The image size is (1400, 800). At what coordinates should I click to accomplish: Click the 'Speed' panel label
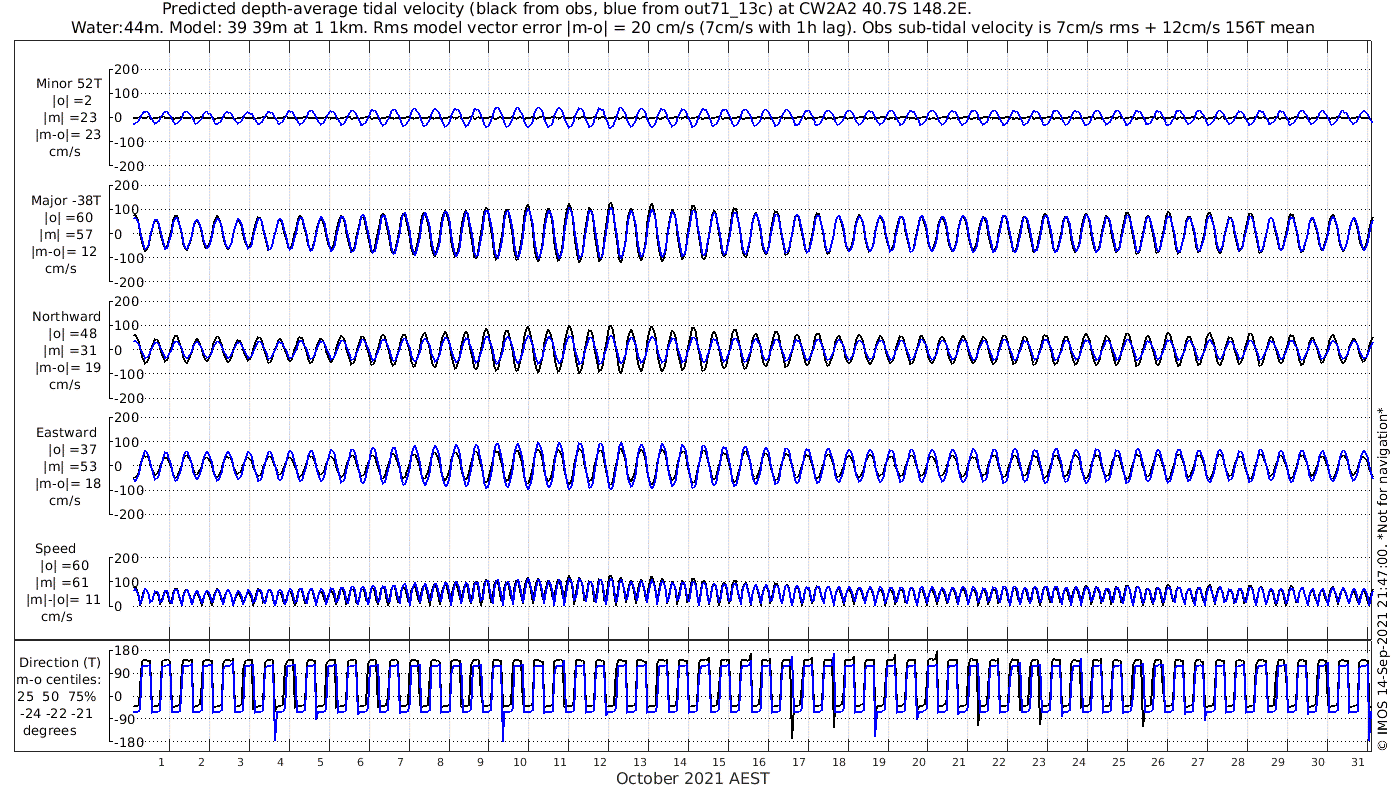[x=56, y=549]
